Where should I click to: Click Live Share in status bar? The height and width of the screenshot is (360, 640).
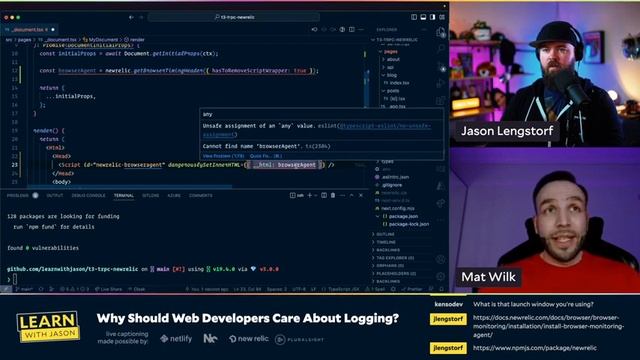[x=108, y=289]
